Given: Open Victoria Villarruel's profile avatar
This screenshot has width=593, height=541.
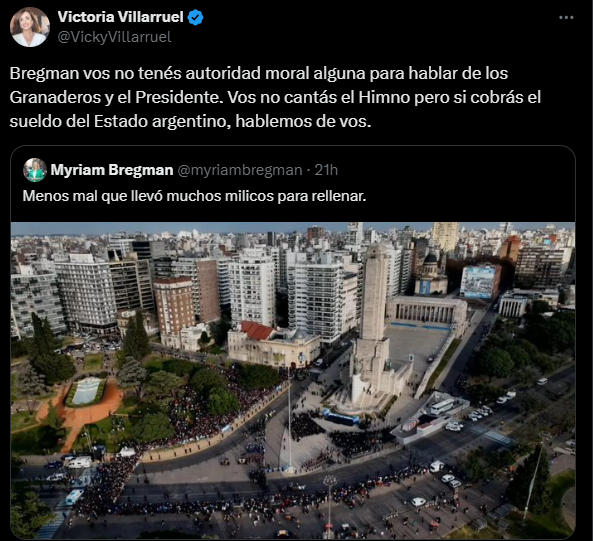Looking at the screenshot, I should [29, 27].
